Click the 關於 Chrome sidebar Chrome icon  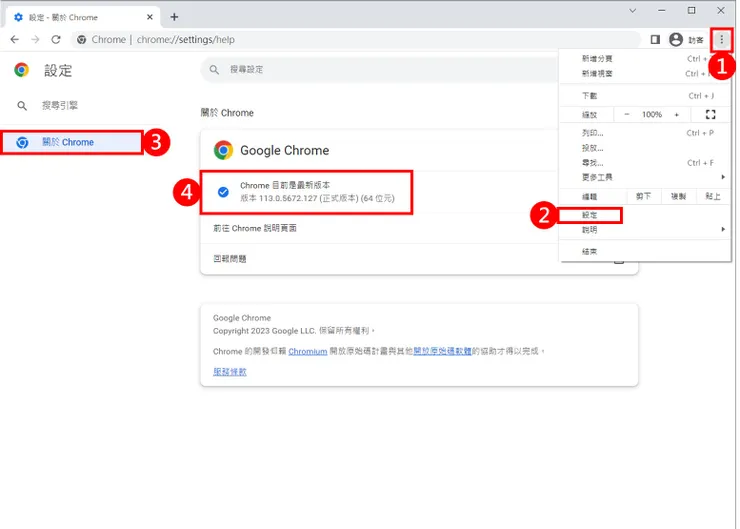click(x=22, y=143)
